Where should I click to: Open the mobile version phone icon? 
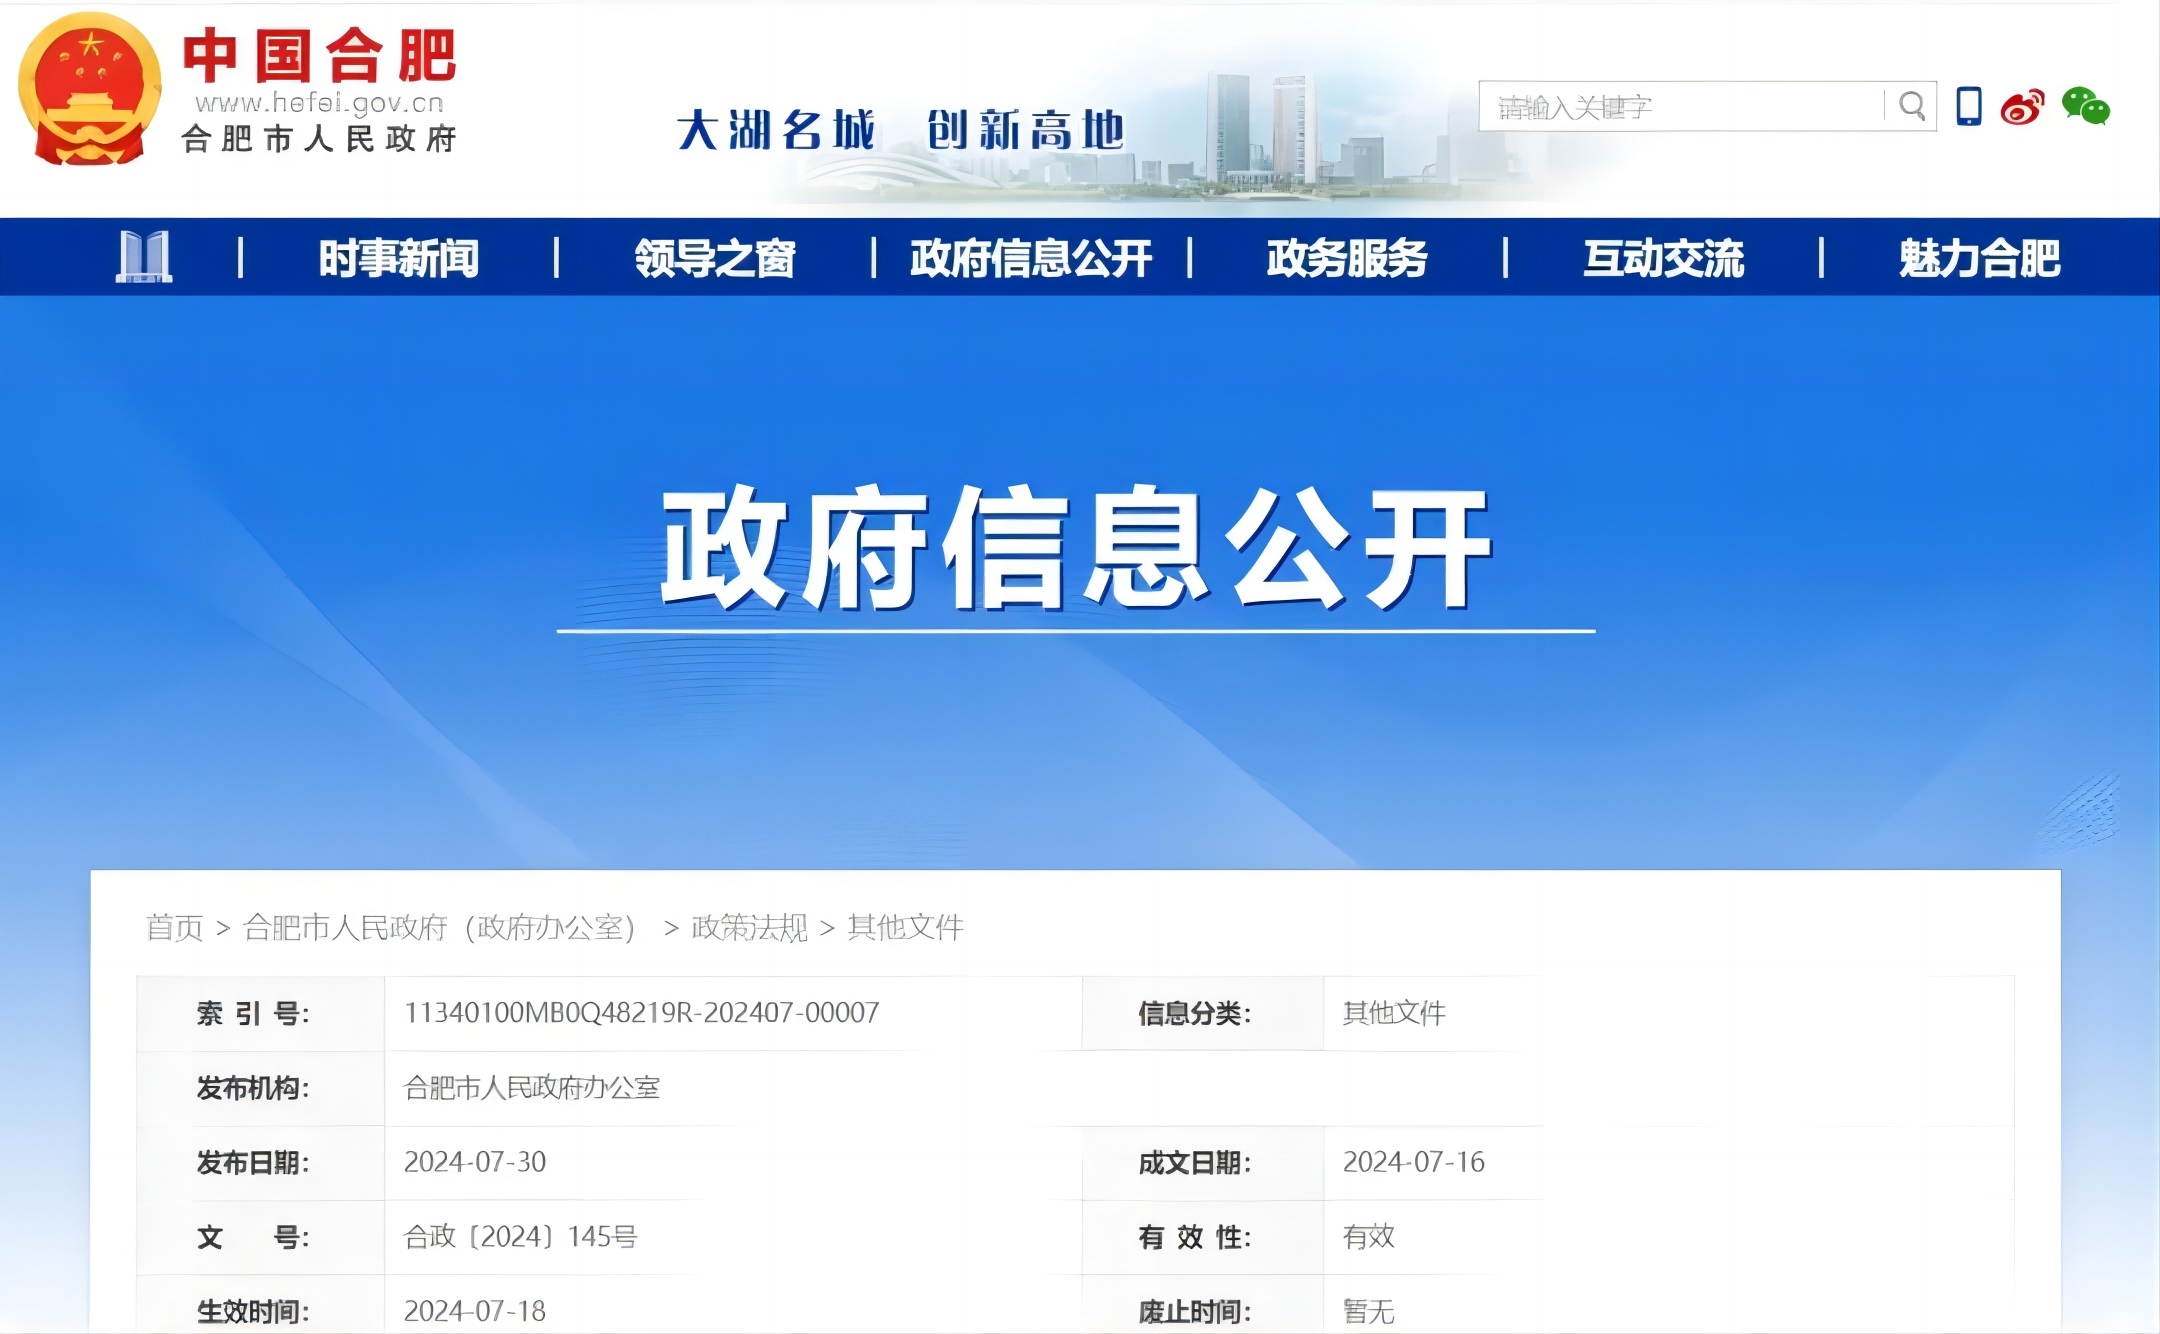coord(1968,106)
